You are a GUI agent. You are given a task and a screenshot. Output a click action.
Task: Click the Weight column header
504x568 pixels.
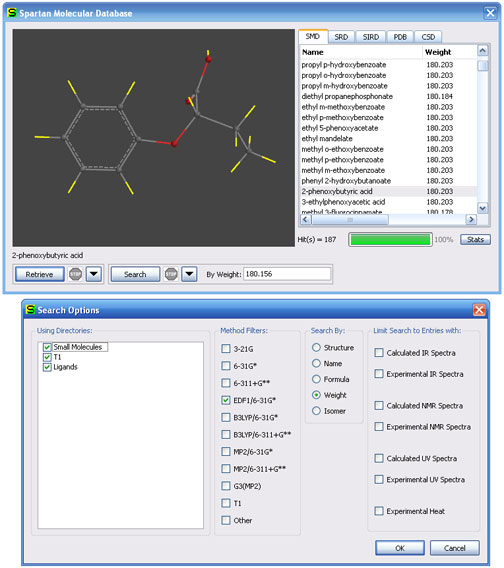(x=450, y=52)
